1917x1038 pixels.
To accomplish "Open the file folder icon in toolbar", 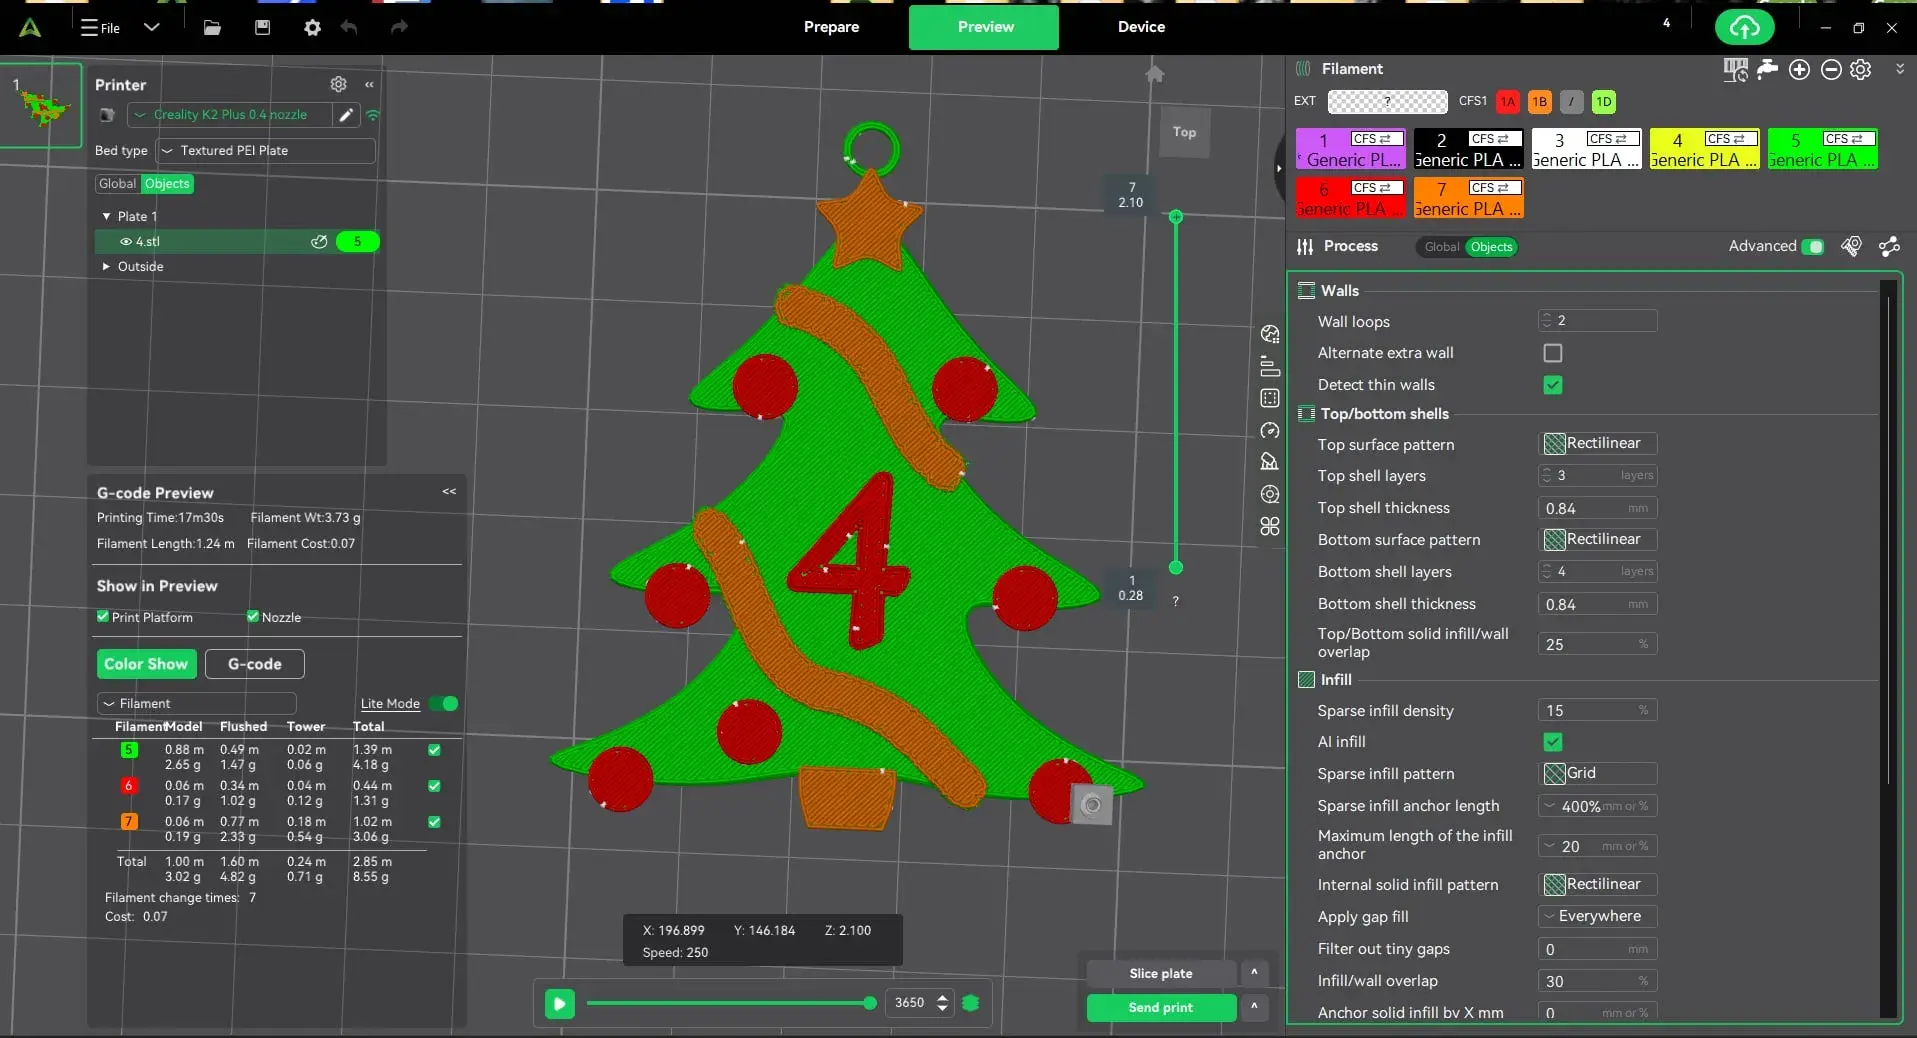I will [212, 28].
